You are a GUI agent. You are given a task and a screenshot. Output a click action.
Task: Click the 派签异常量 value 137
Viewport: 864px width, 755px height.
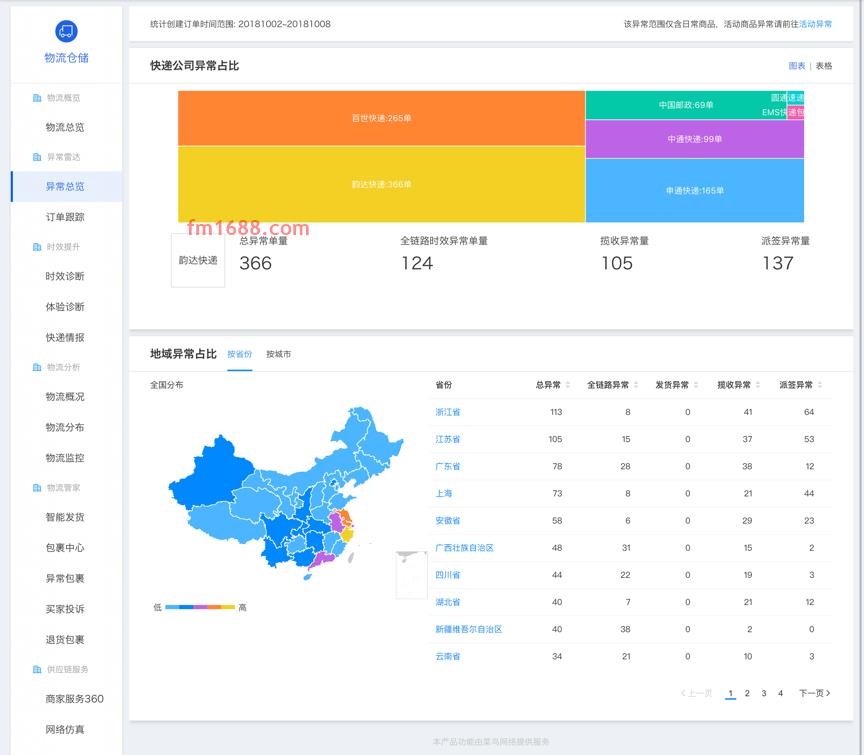[x=777, y=263]
